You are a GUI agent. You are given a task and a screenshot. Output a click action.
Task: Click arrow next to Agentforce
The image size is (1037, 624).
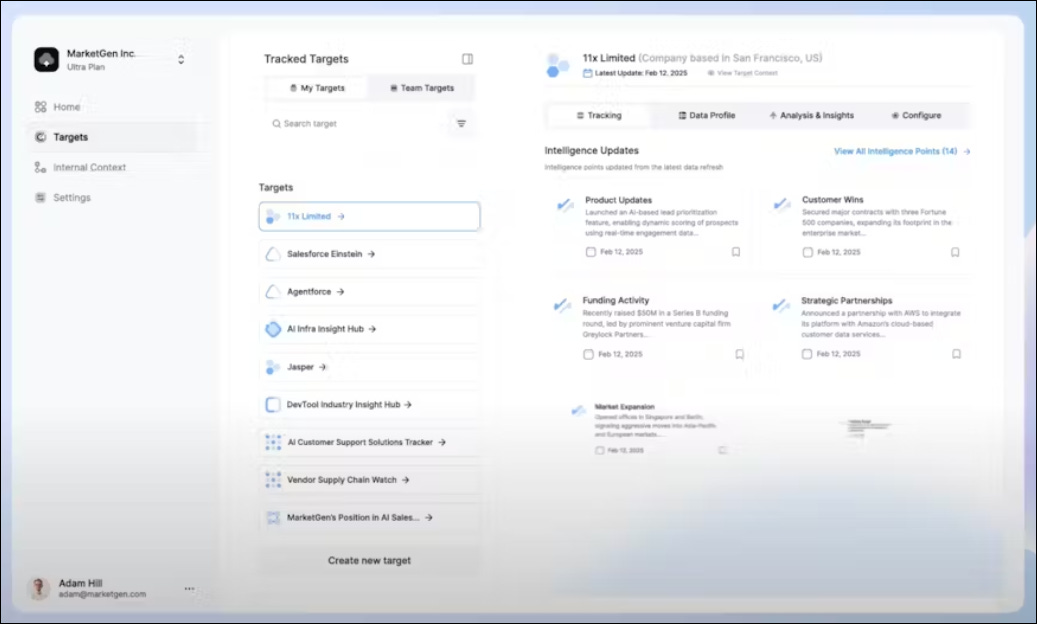(340, 292)
